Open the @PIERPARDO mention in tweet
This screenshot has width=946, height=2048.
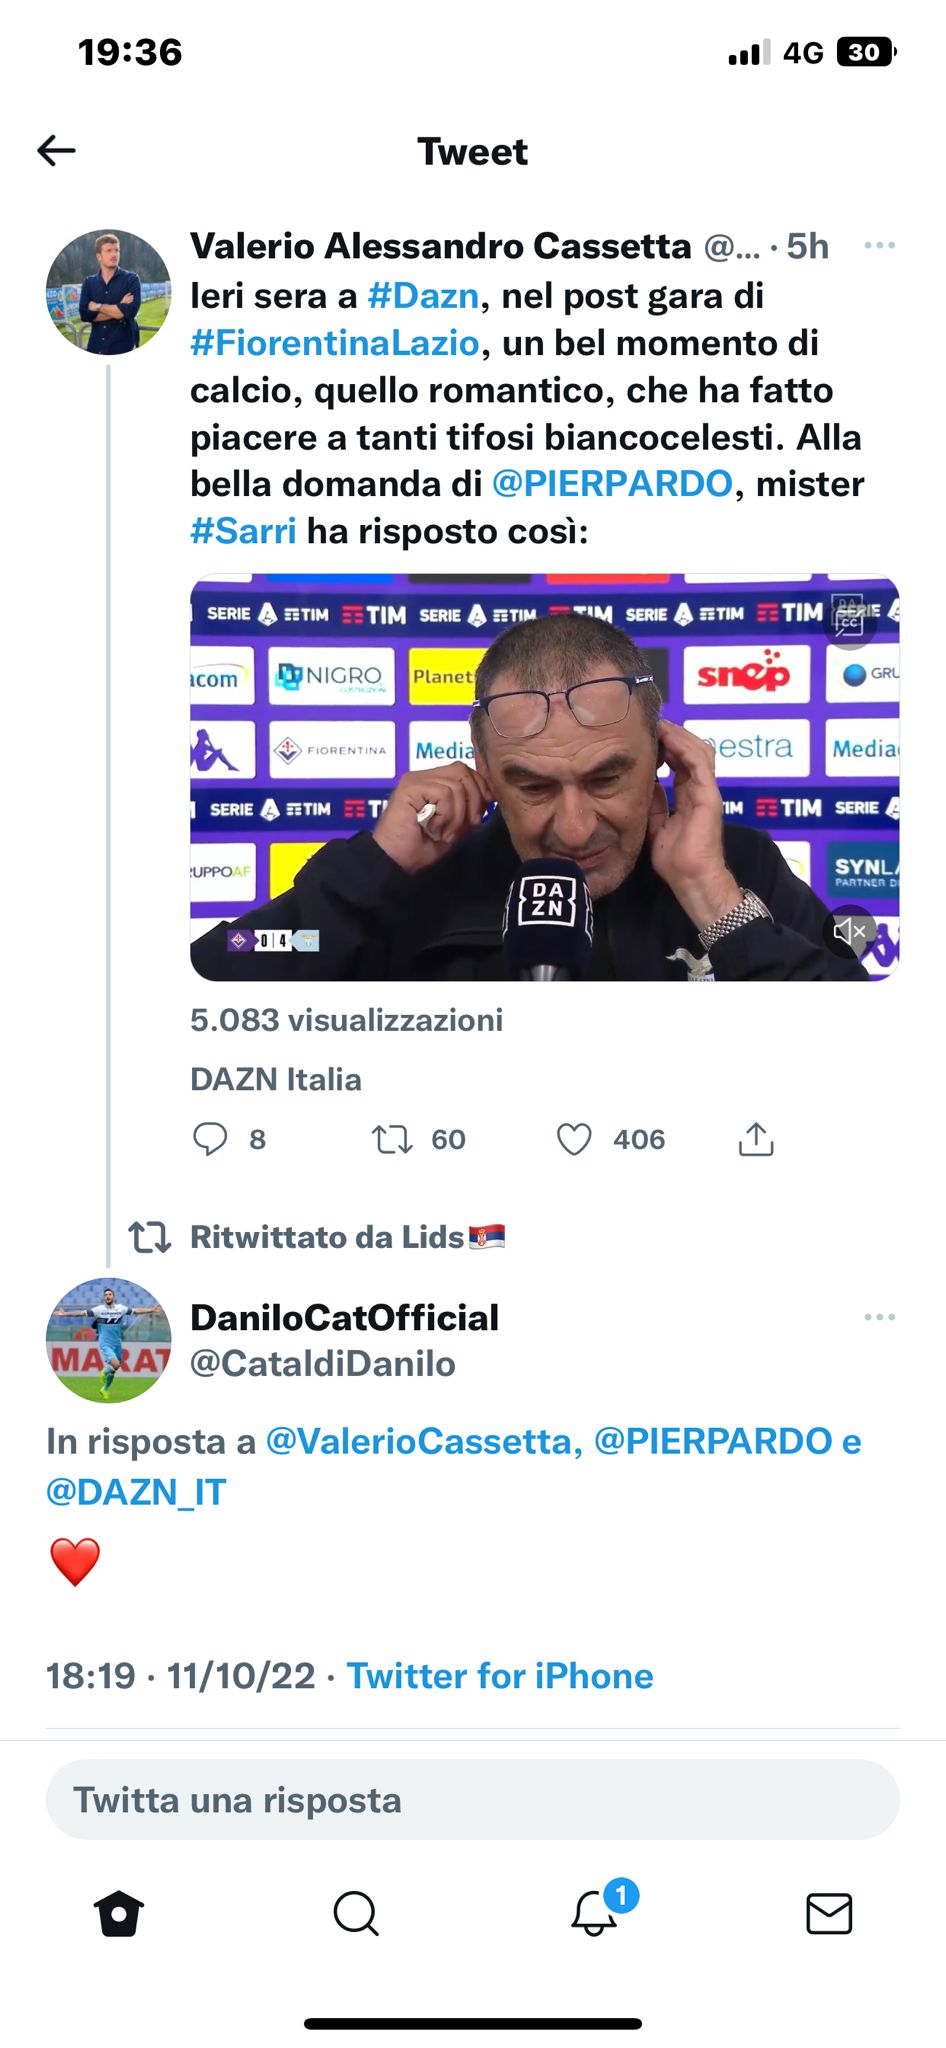pos(612,484)
